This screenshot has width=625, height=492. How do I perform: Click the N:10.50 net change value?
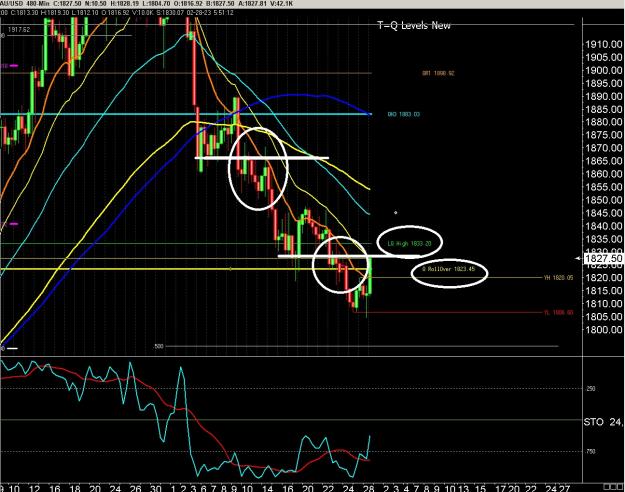pyautogui.click(x=94, y=4)
